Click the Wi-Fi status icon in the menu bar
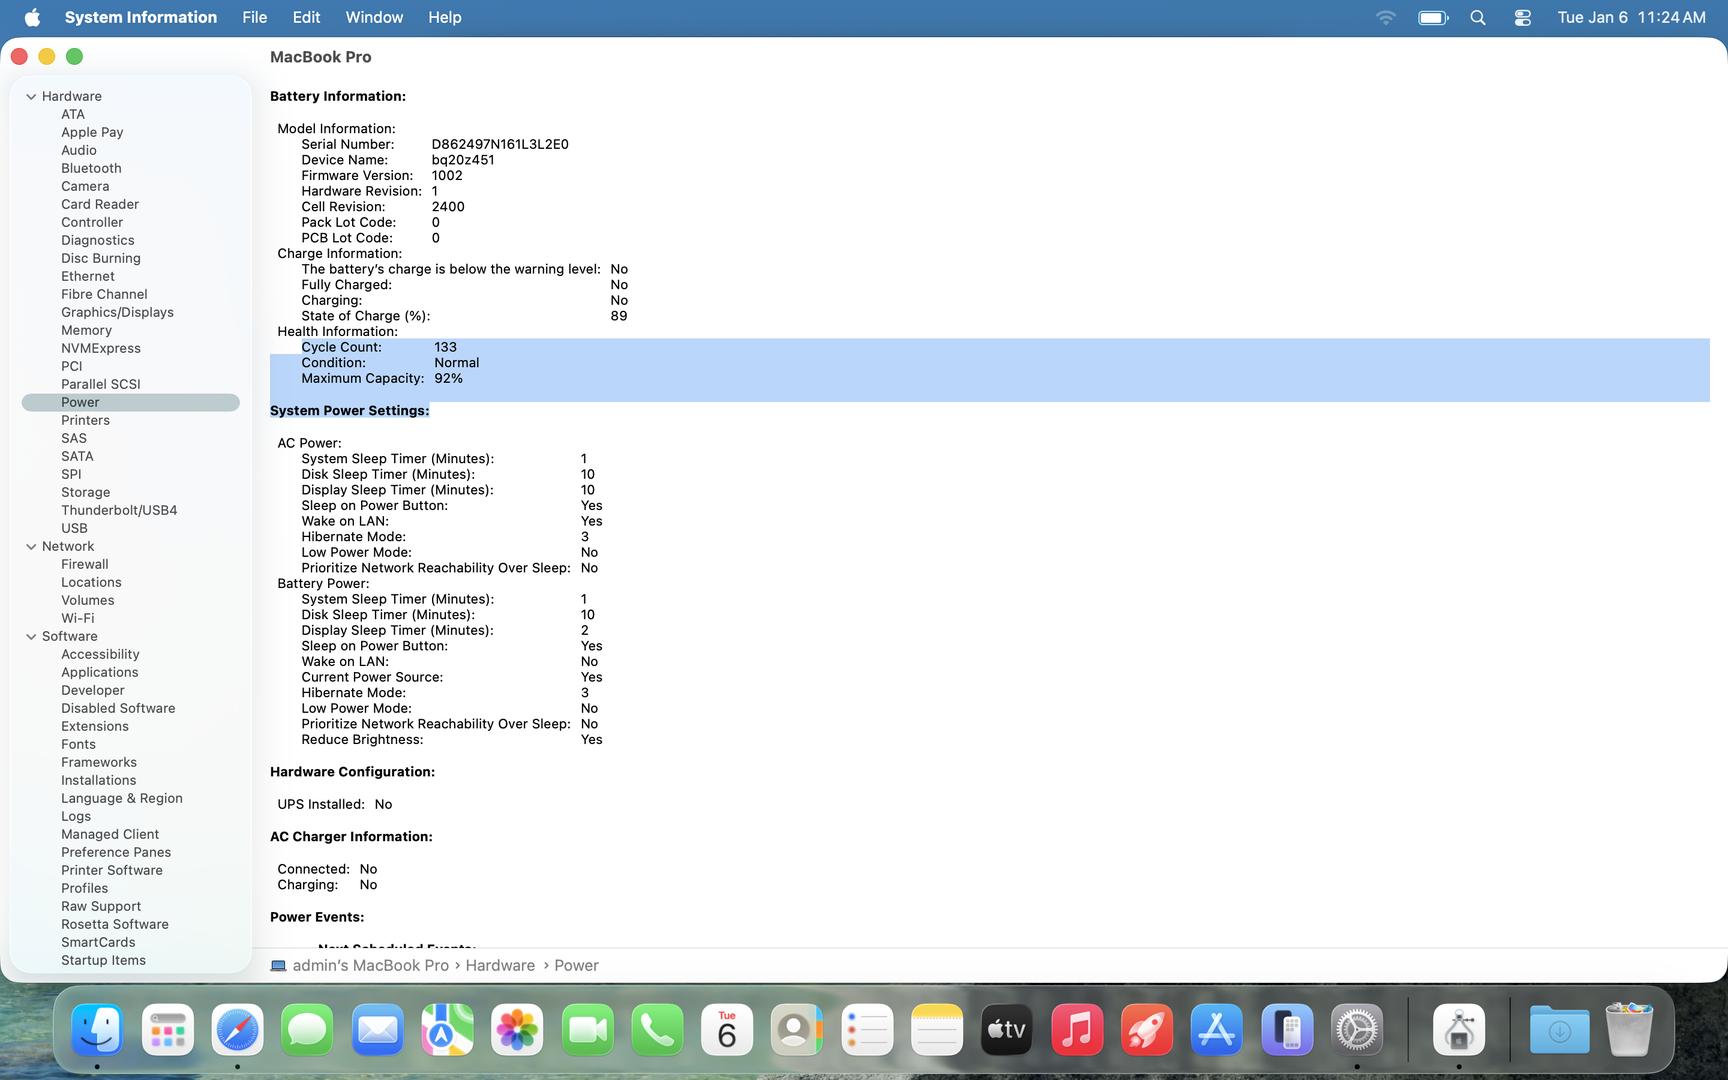 click(1385, 17)
